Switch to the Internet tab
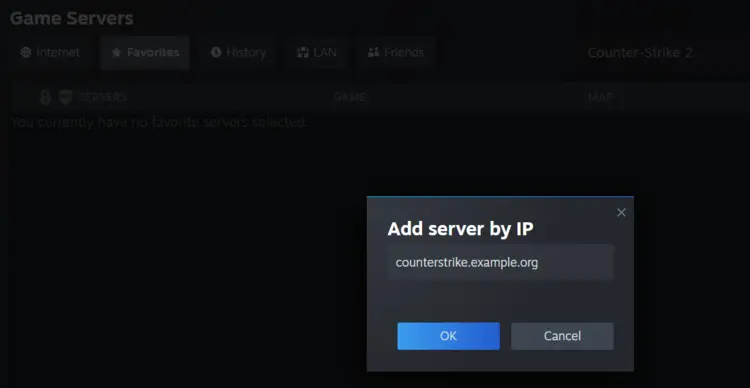Viewport: 750px width, 388px height. (50, 53)
